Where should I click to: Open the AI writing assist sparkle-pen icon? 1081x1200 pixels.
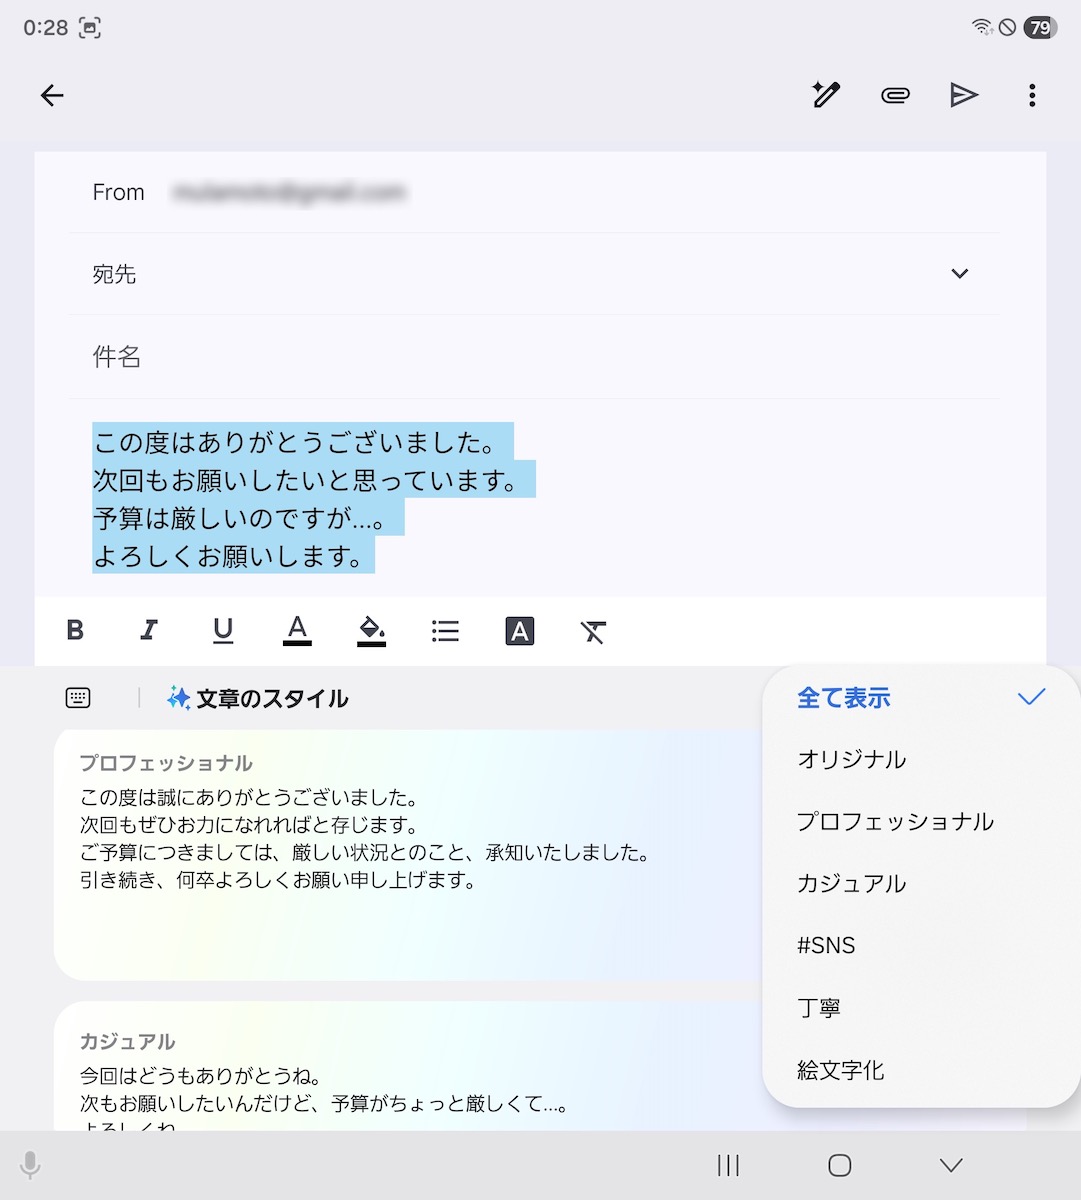pos(825,95)
